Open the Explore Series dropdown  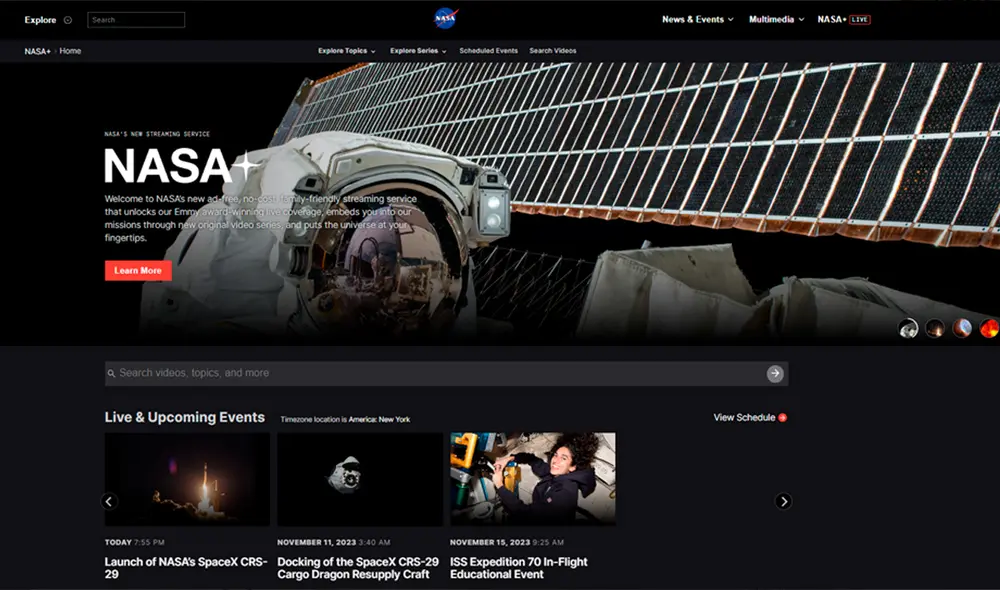(418, 51)
